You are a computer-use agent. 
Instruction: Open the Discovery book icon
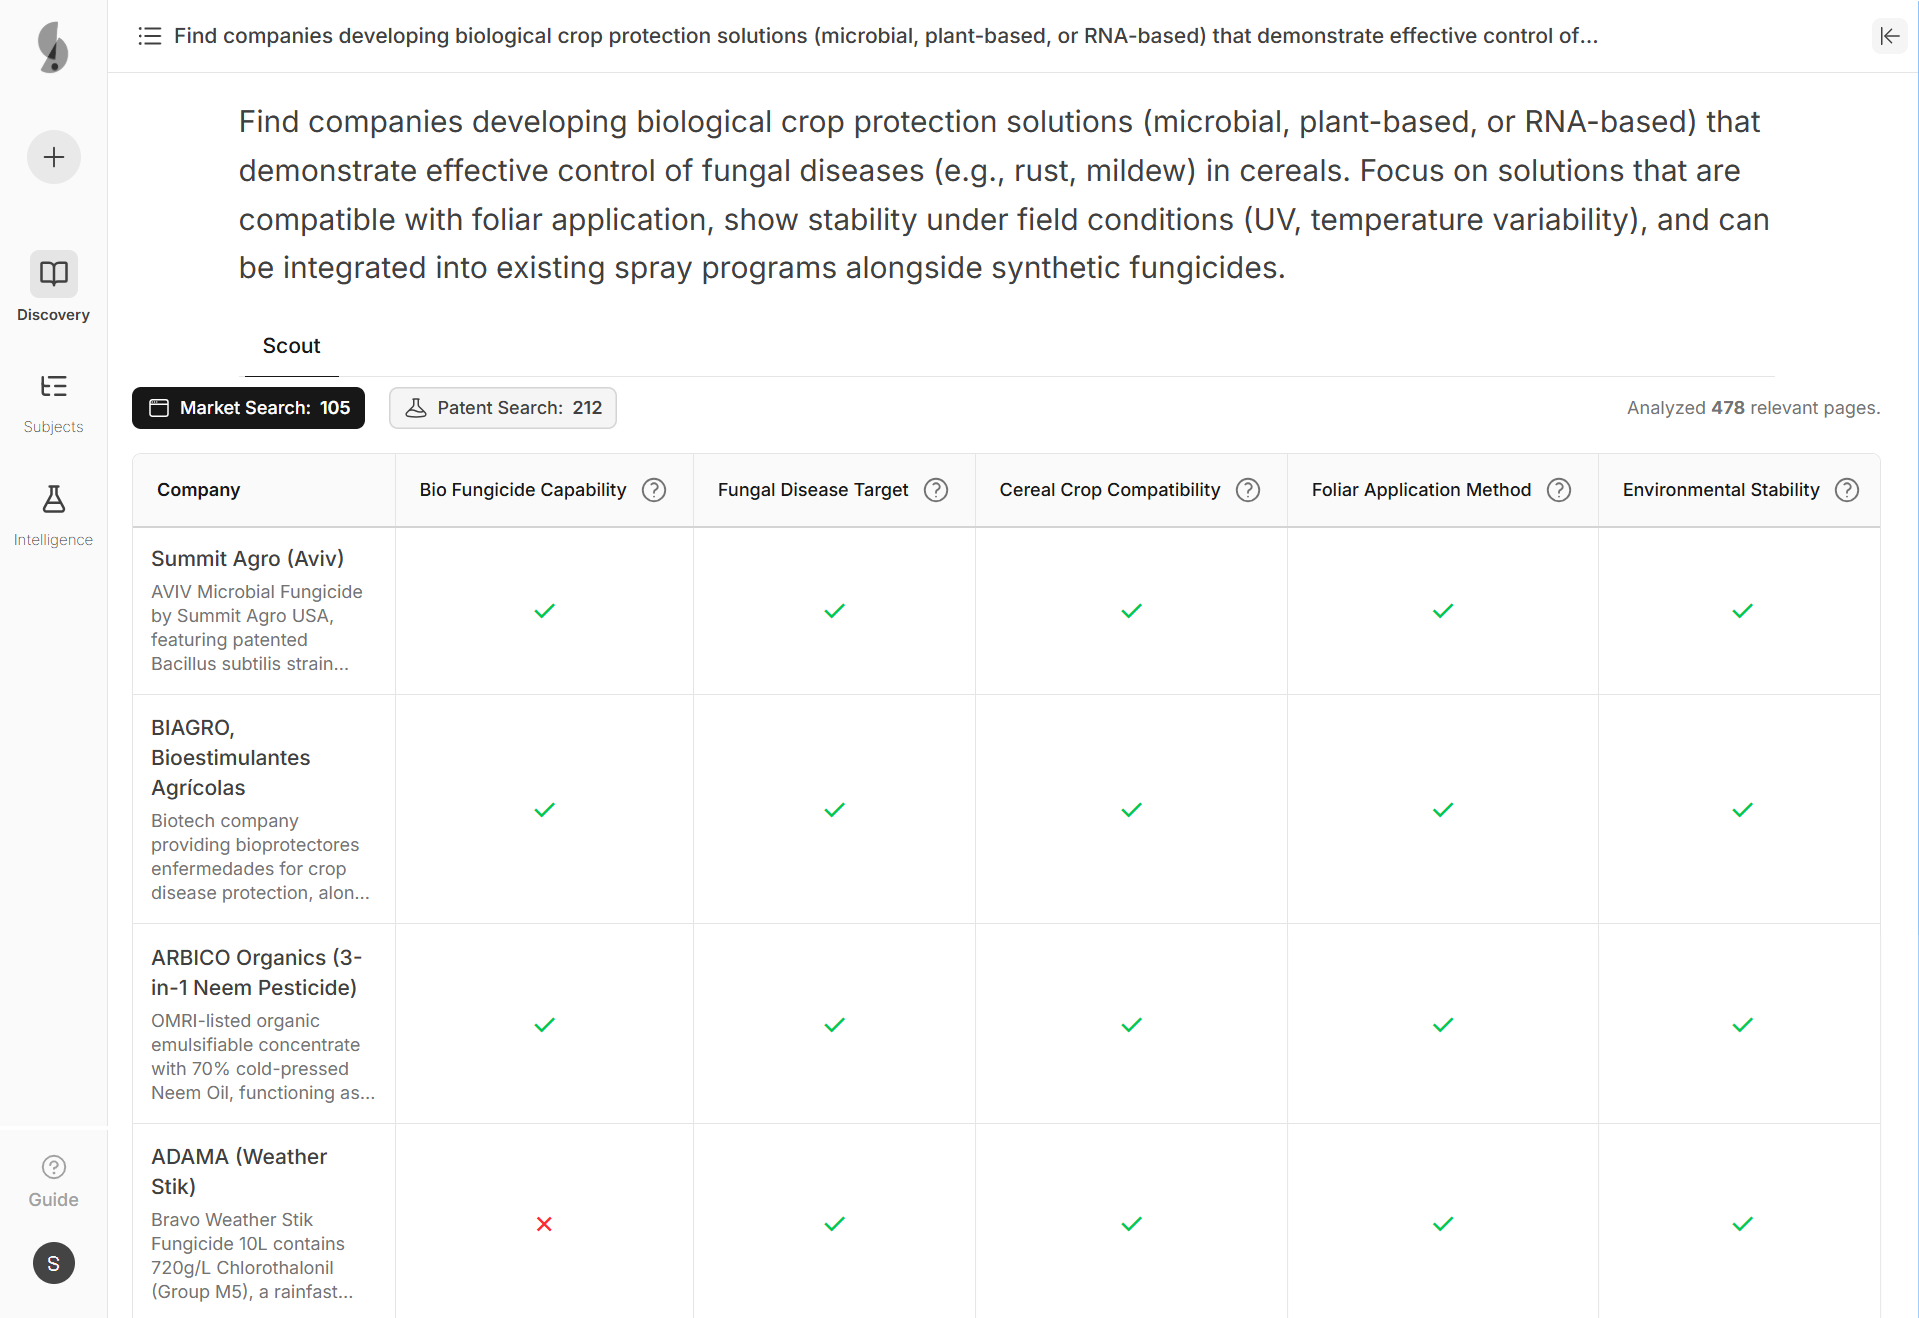(x=54, y=273)
